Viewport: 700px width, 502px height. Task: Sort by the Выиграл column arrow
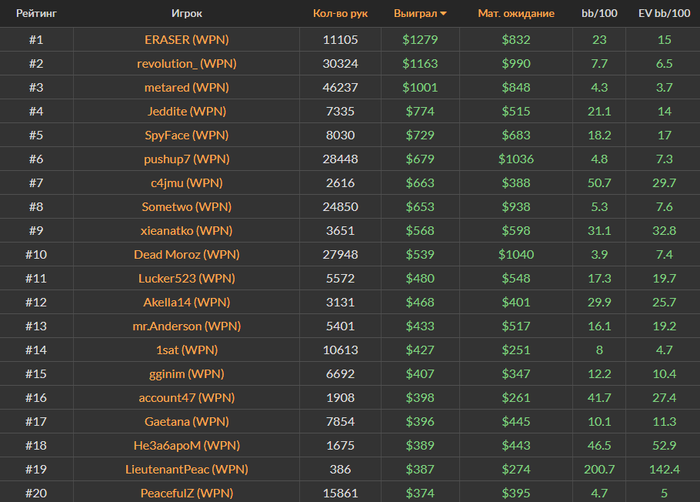click(443, 14)
